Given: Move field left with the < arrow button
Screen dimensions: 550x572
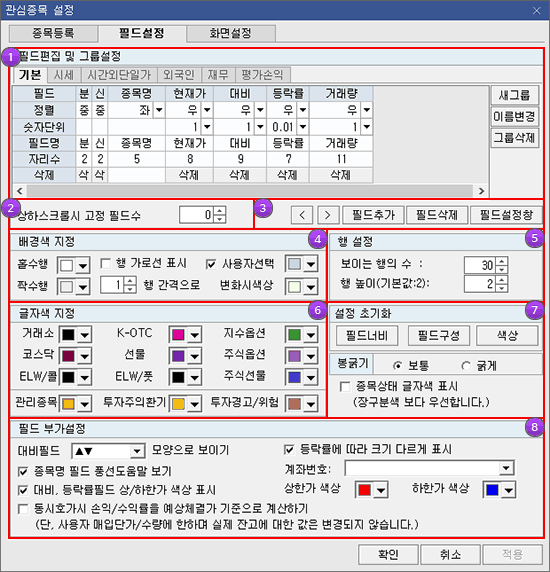Looking at the screenshot, I should click(302, 215).
